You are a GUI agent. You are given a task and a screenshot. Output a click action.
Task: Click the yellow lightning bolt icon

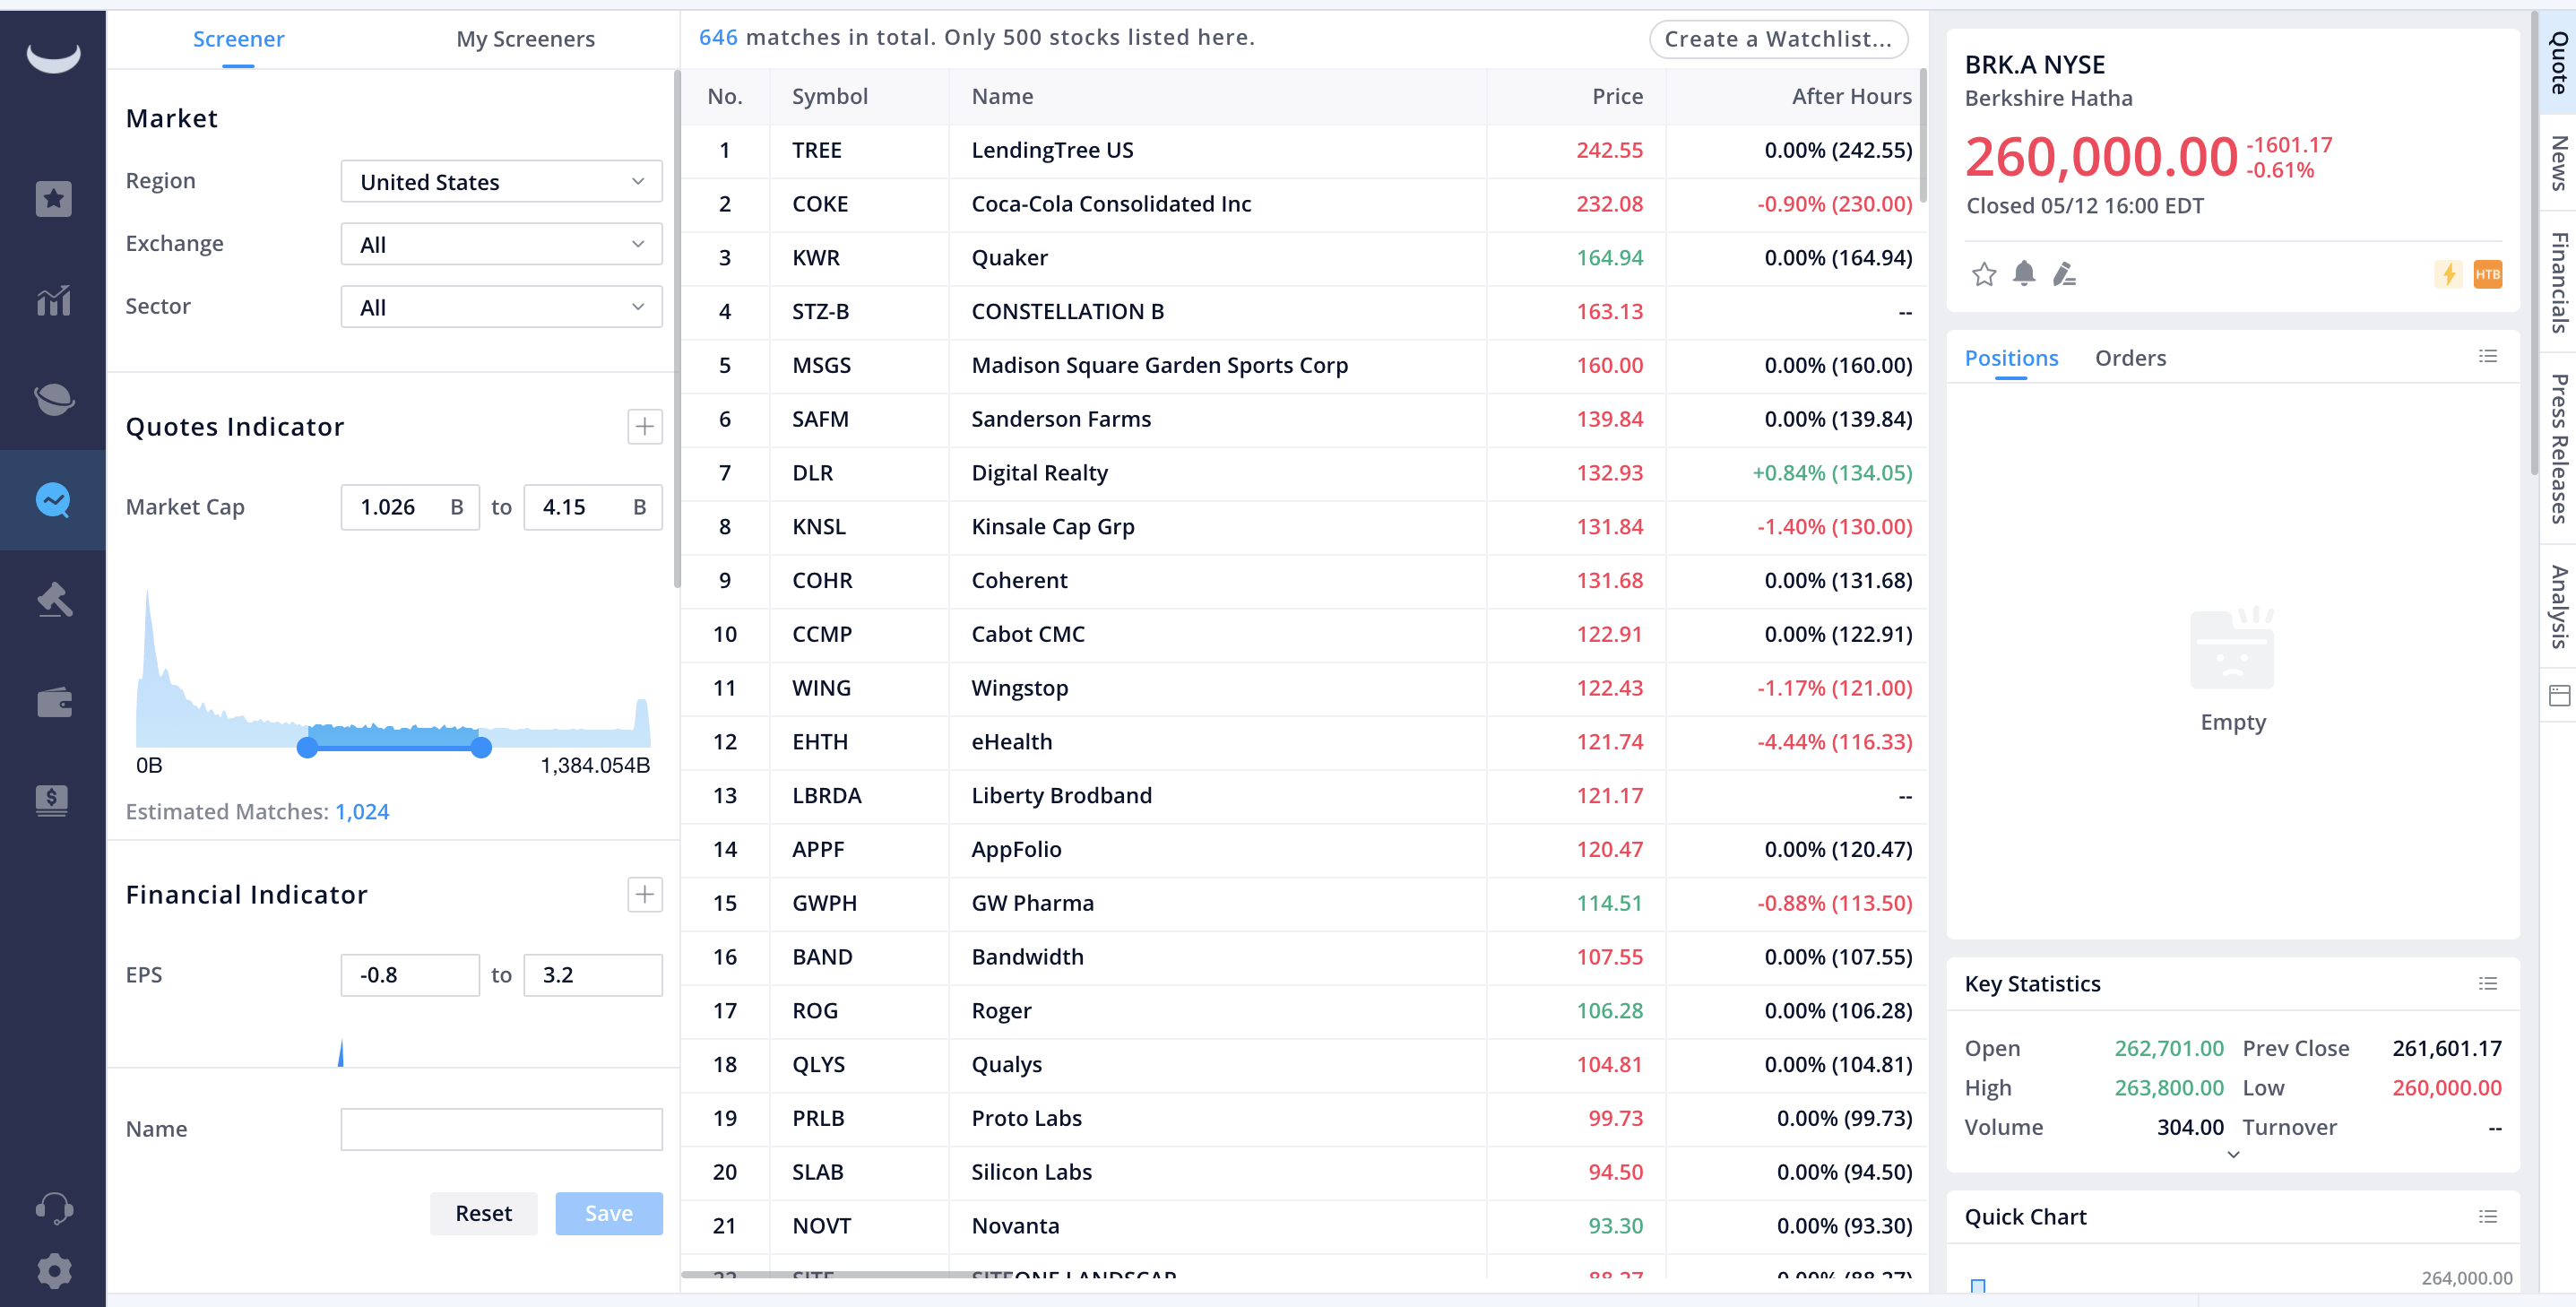tap(2448, 274)
